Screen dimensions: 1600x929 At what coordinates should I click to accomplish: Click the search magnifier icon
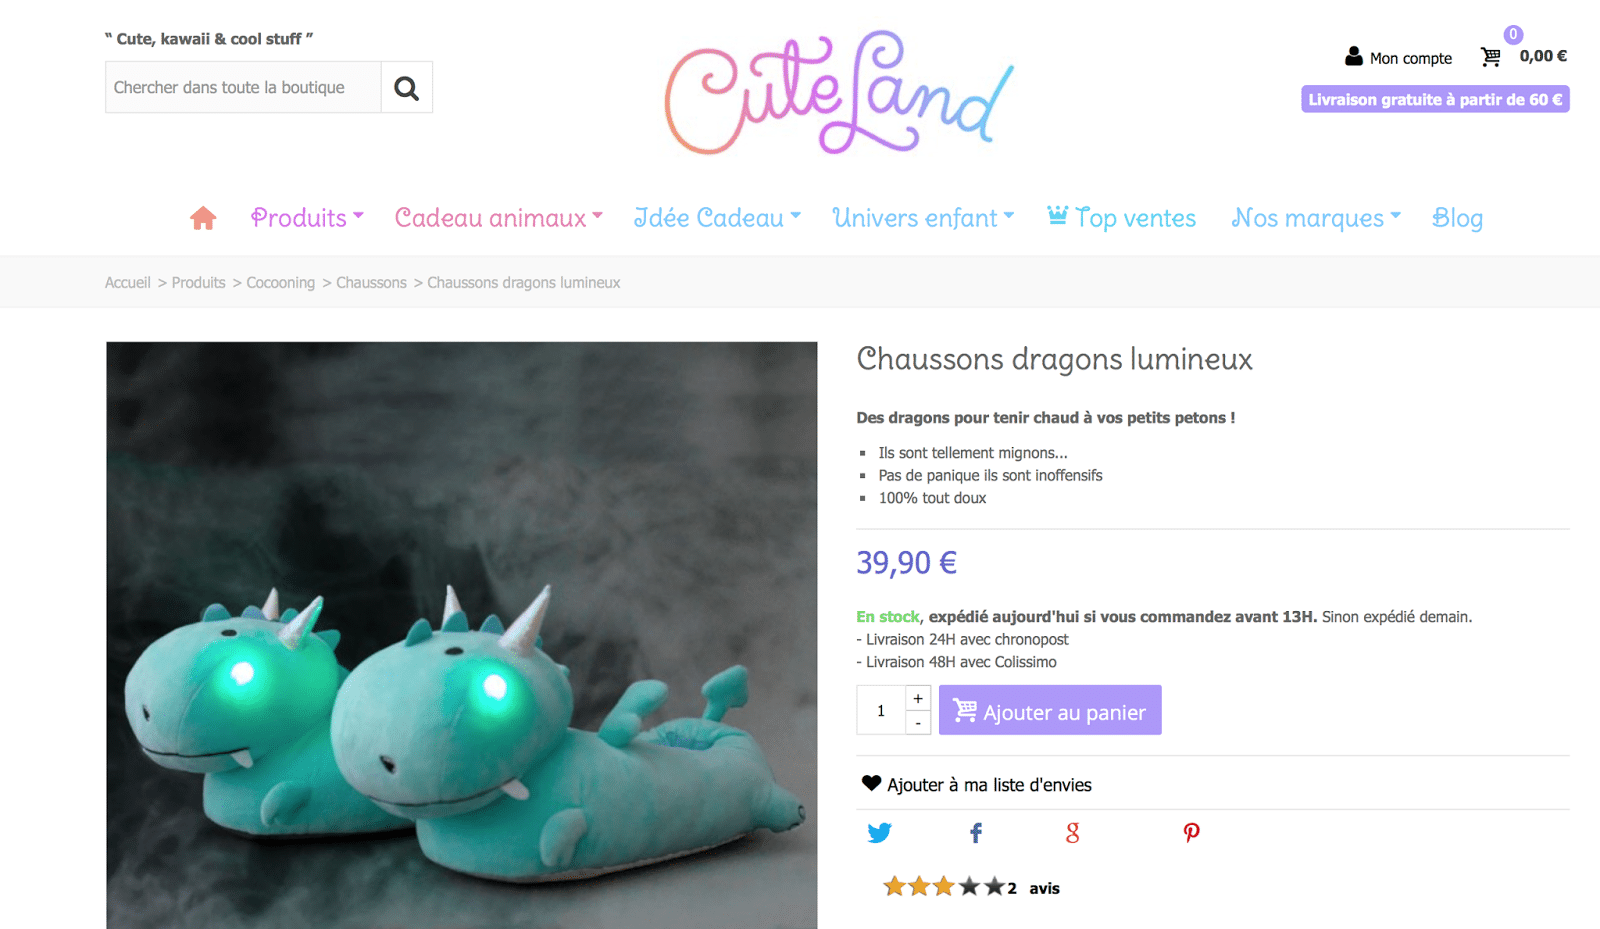coord(406,88)
